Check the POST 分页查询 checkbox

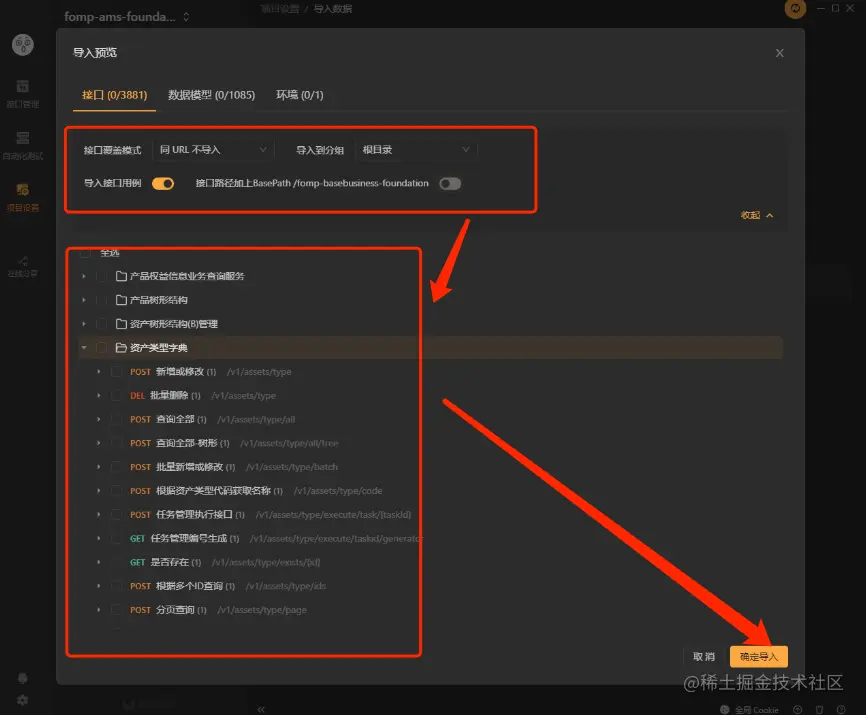point(117,610)
